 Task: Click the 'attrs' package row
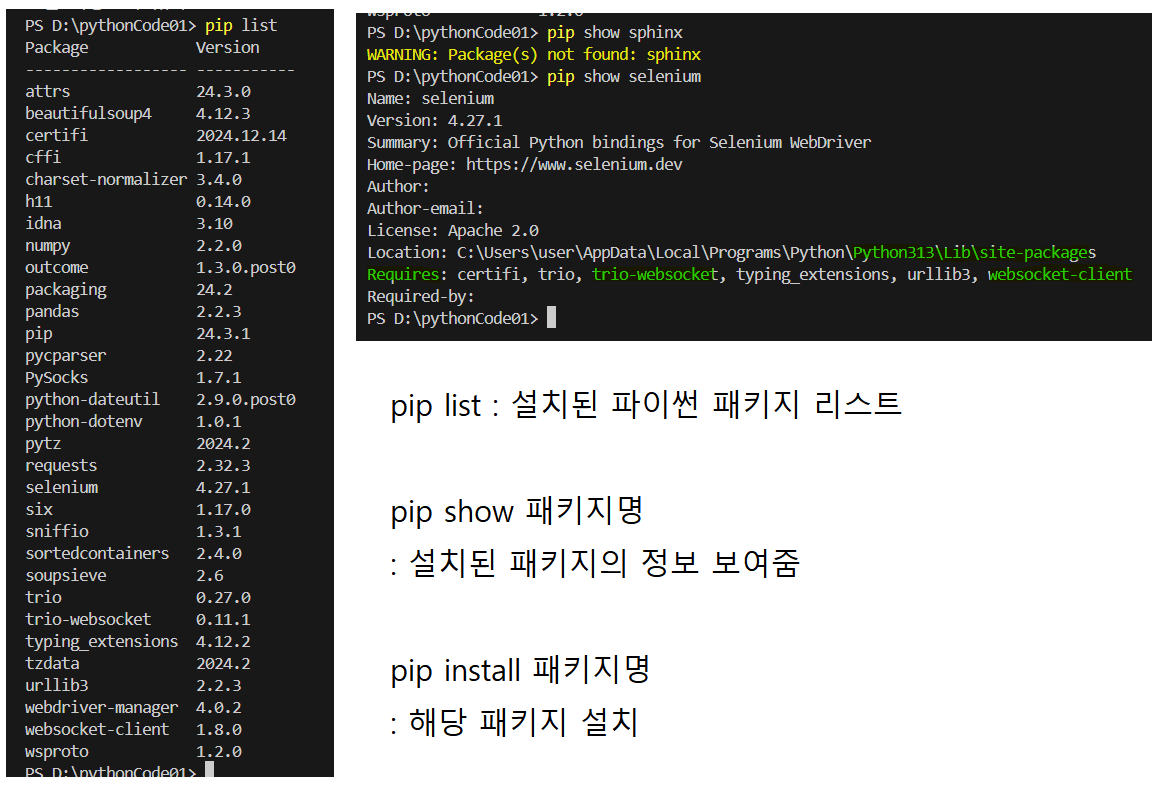(x=138, y=91)
